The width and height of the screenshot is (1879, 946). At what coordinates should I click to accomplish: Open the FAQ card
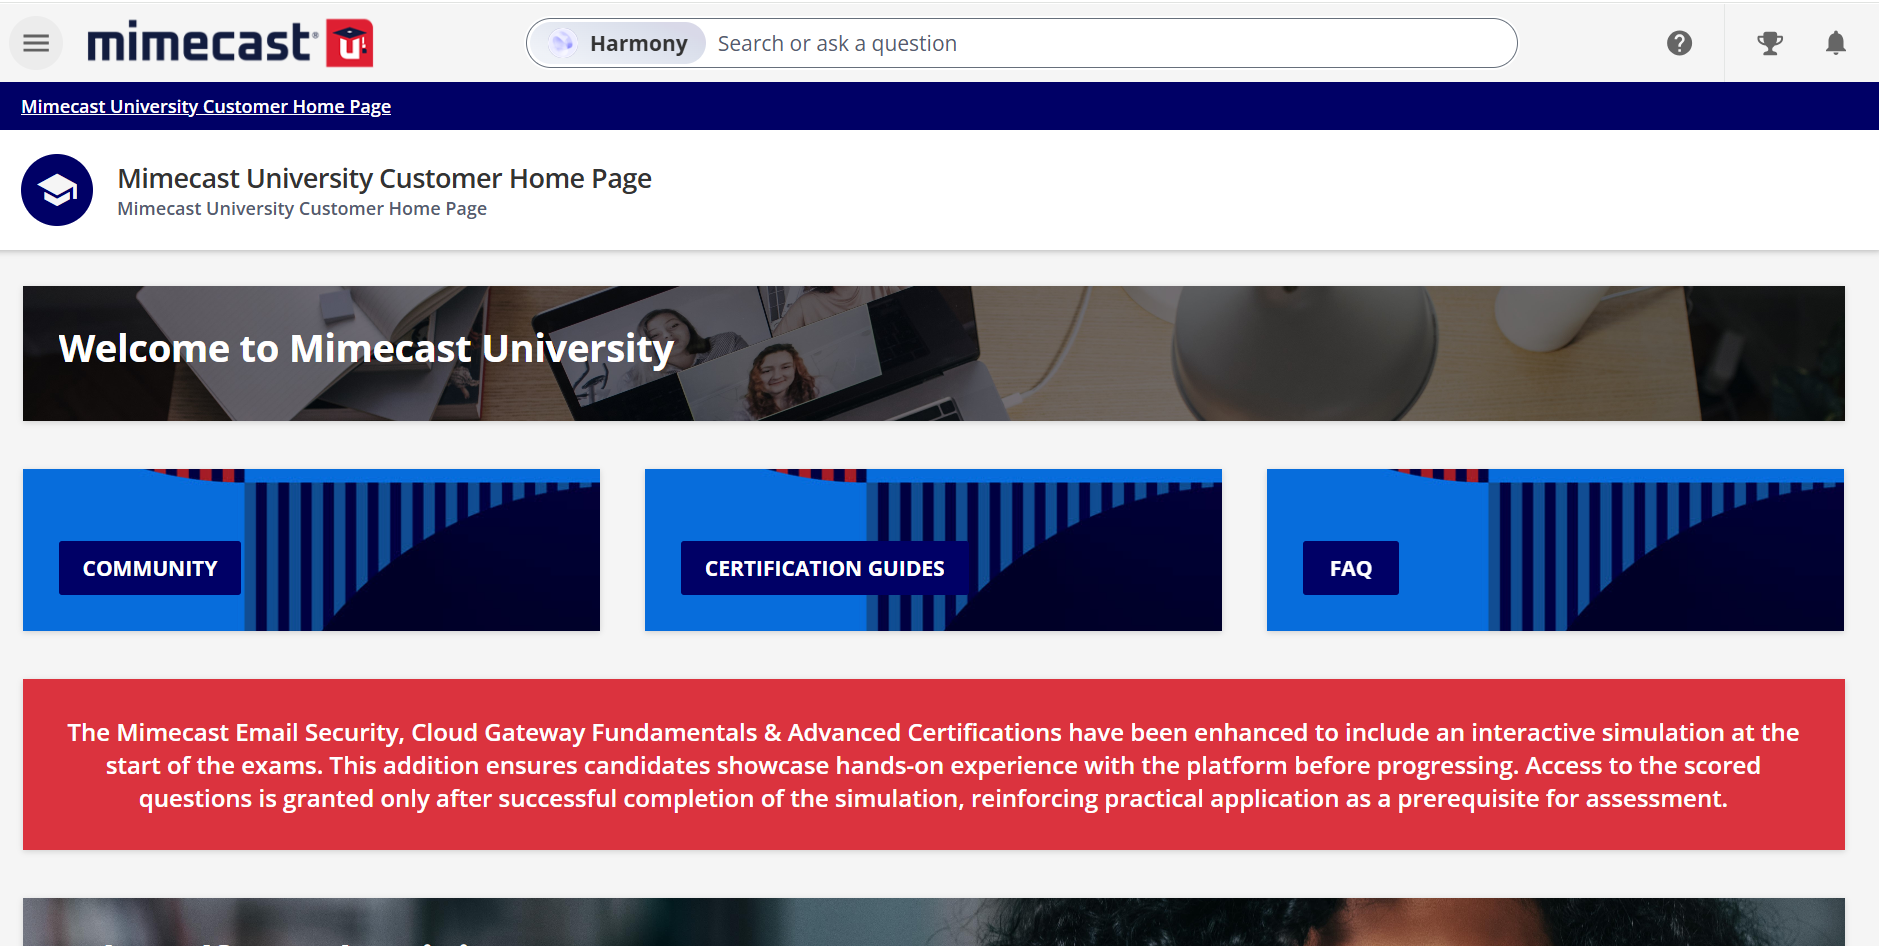[1350, 567]
